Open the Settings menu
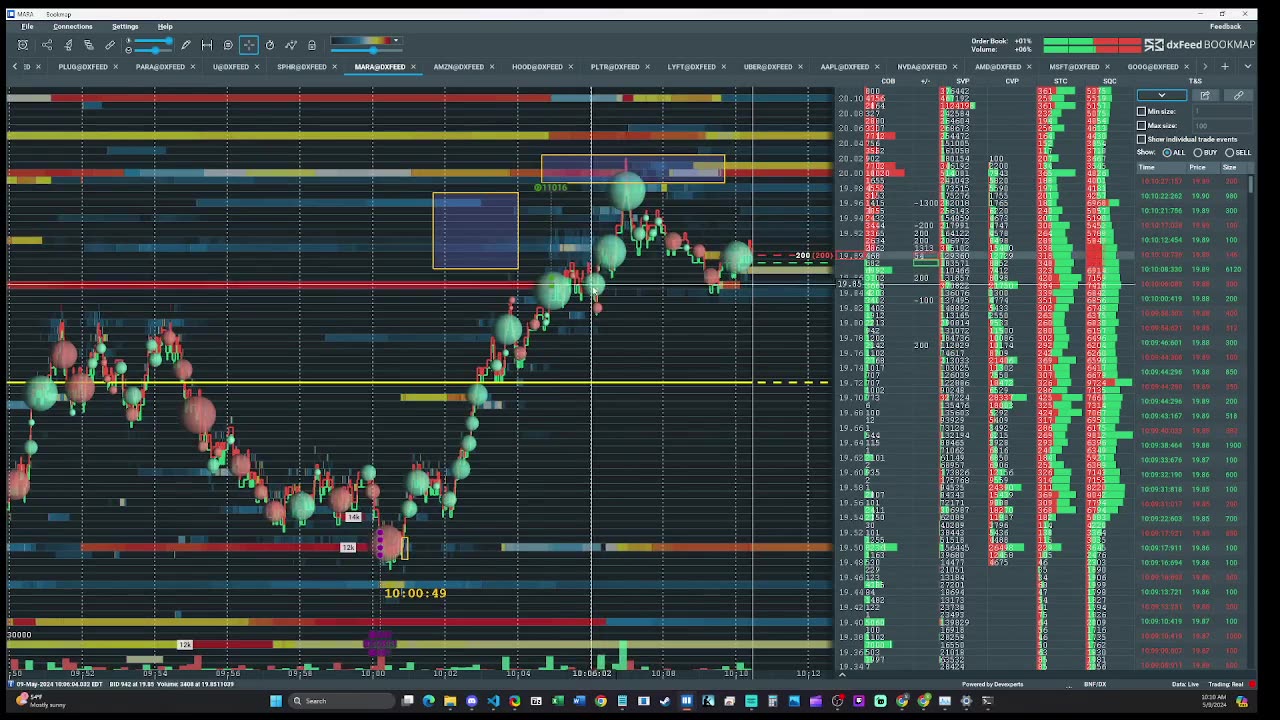 click(125, 27)
